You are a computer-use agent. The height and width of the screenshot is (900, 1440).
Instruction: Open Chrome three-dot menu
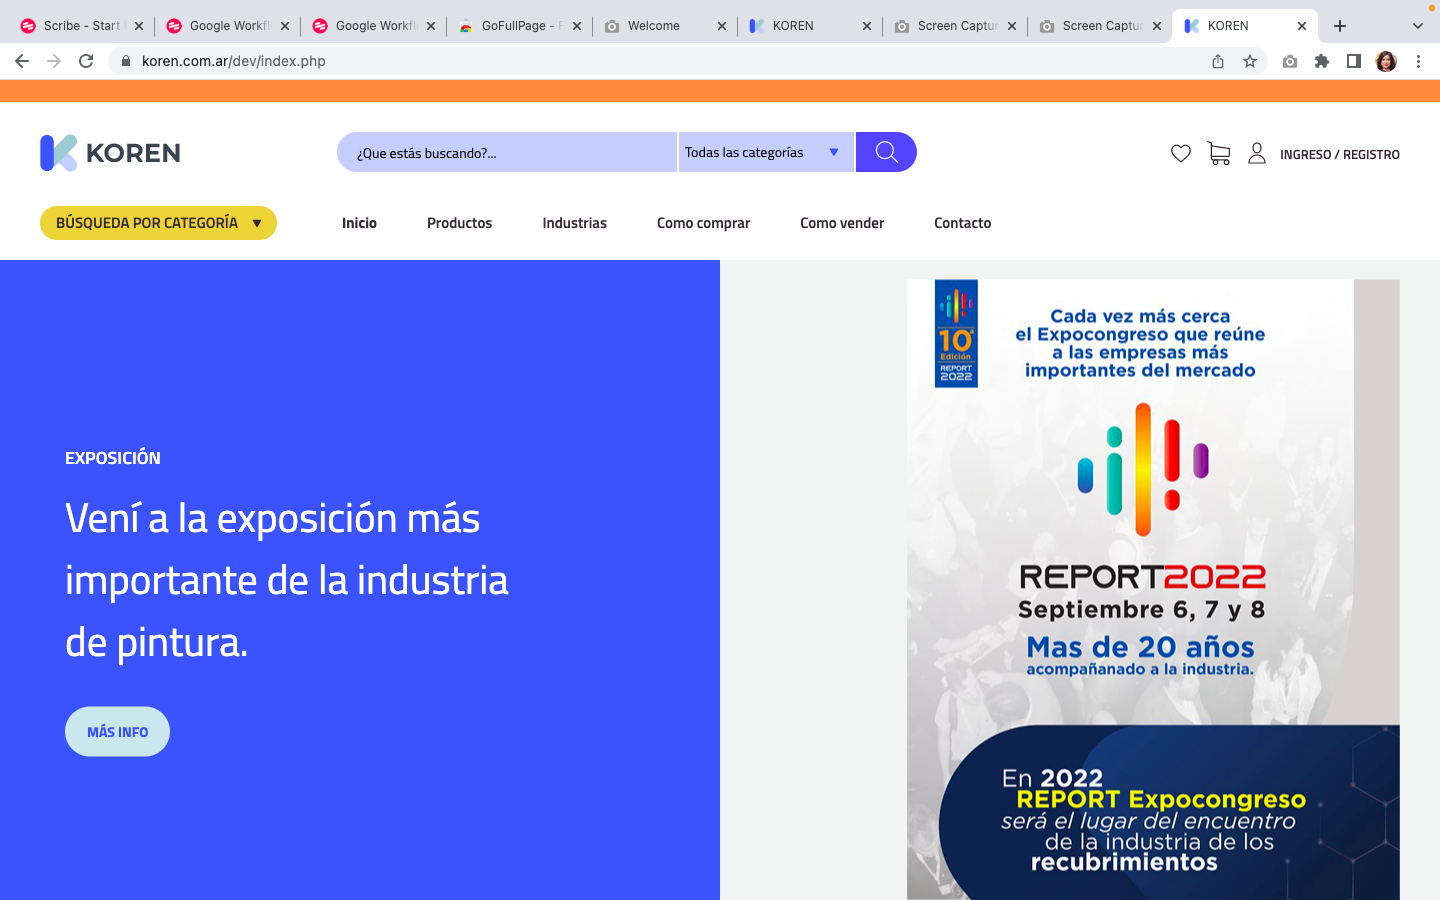pos(1418,61)
